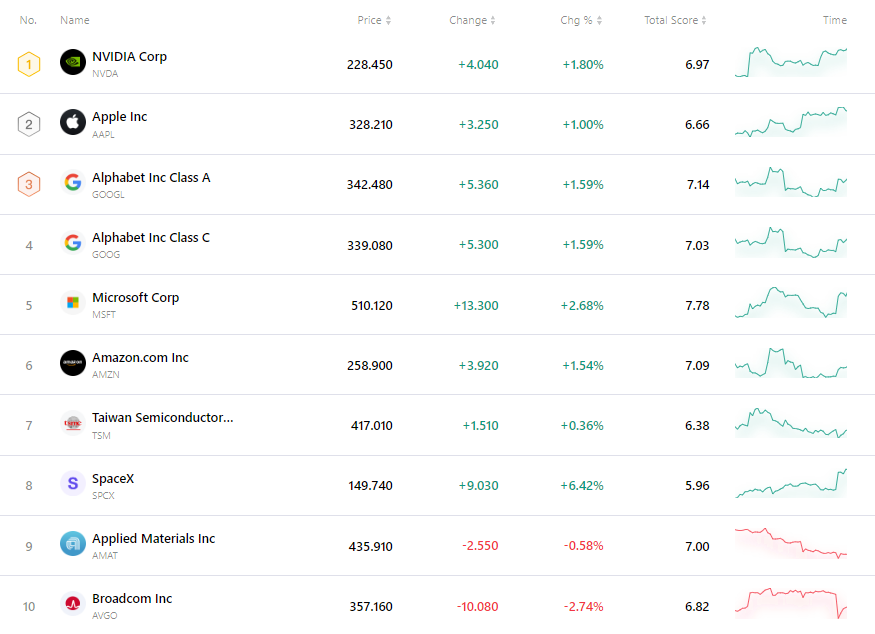Image resolution: width=875 pixels, height=634 pixels.
Task: View the GOOG row sparkline chart
Action: (791, 242)
